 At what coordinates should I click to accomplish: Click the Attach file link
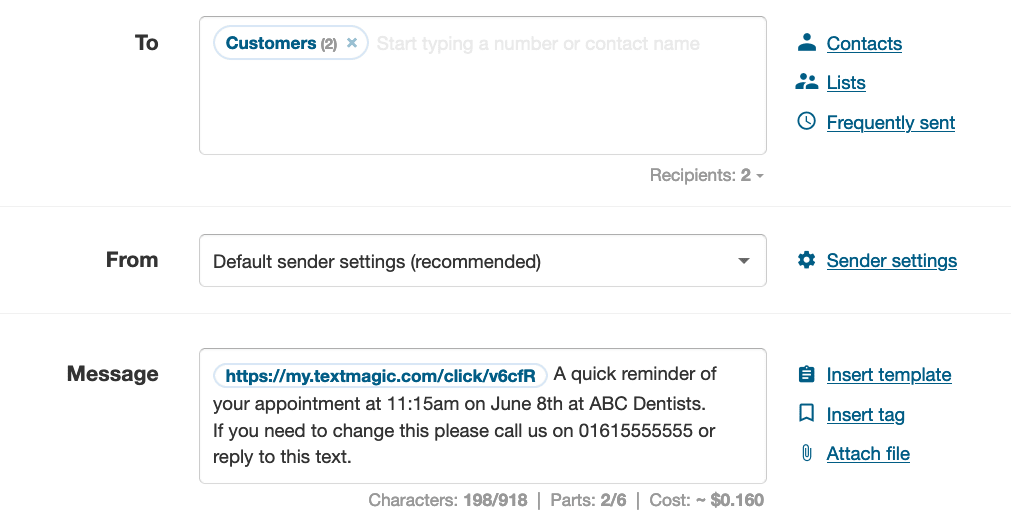click(868, 454)
